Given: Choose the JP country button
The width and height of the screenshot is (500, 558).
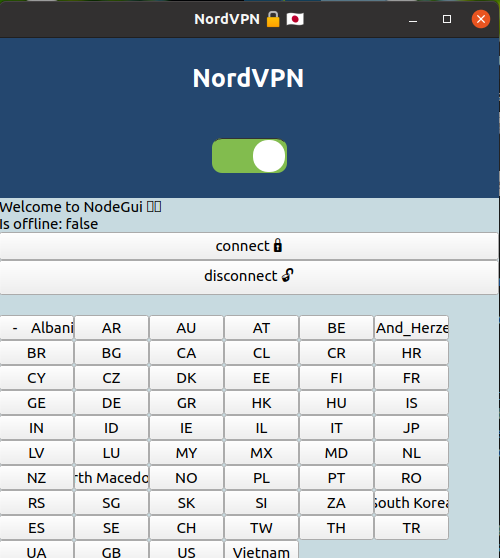Looking at the screenshot, I should 411,428.
